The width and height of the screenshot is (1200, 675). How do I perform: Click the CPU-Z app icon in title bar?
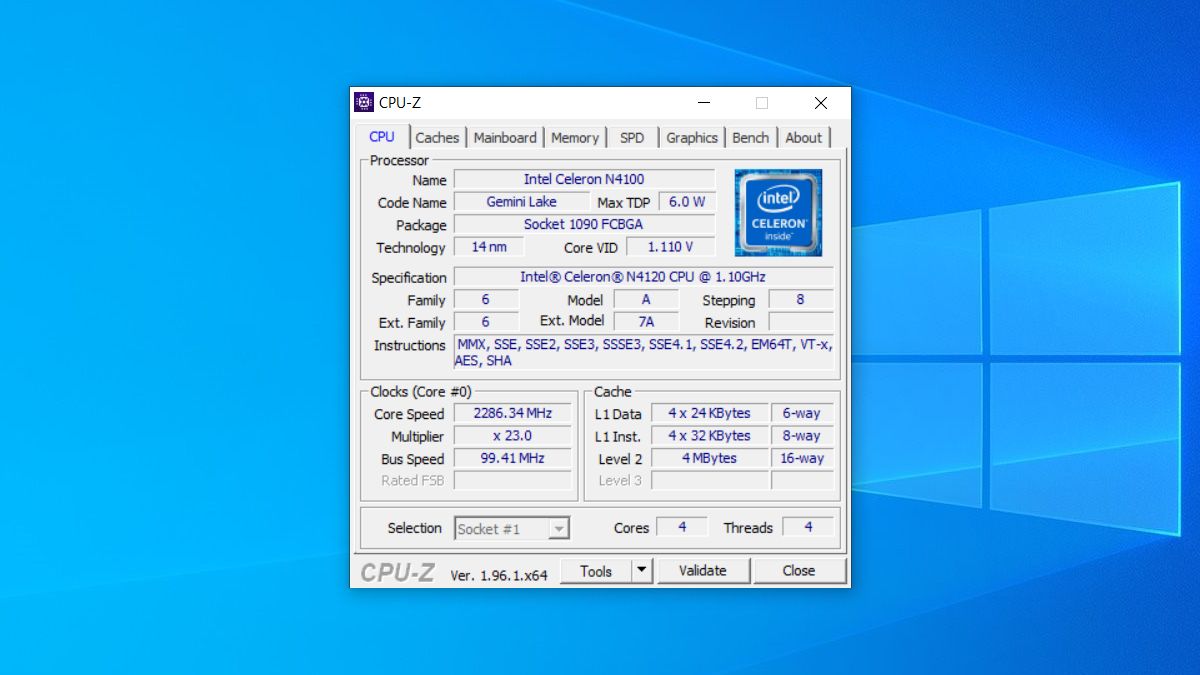tap(364, 102)
